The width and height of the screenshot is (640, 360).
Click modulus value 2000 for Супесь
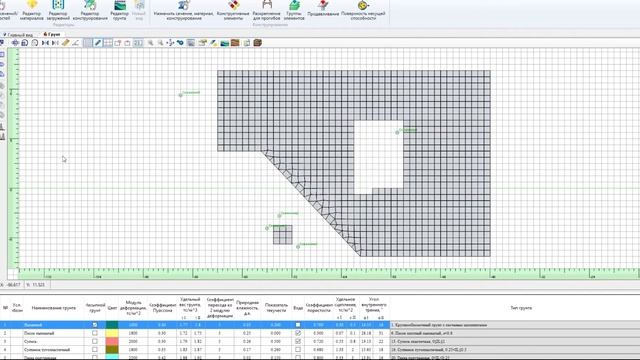point(133,341)
